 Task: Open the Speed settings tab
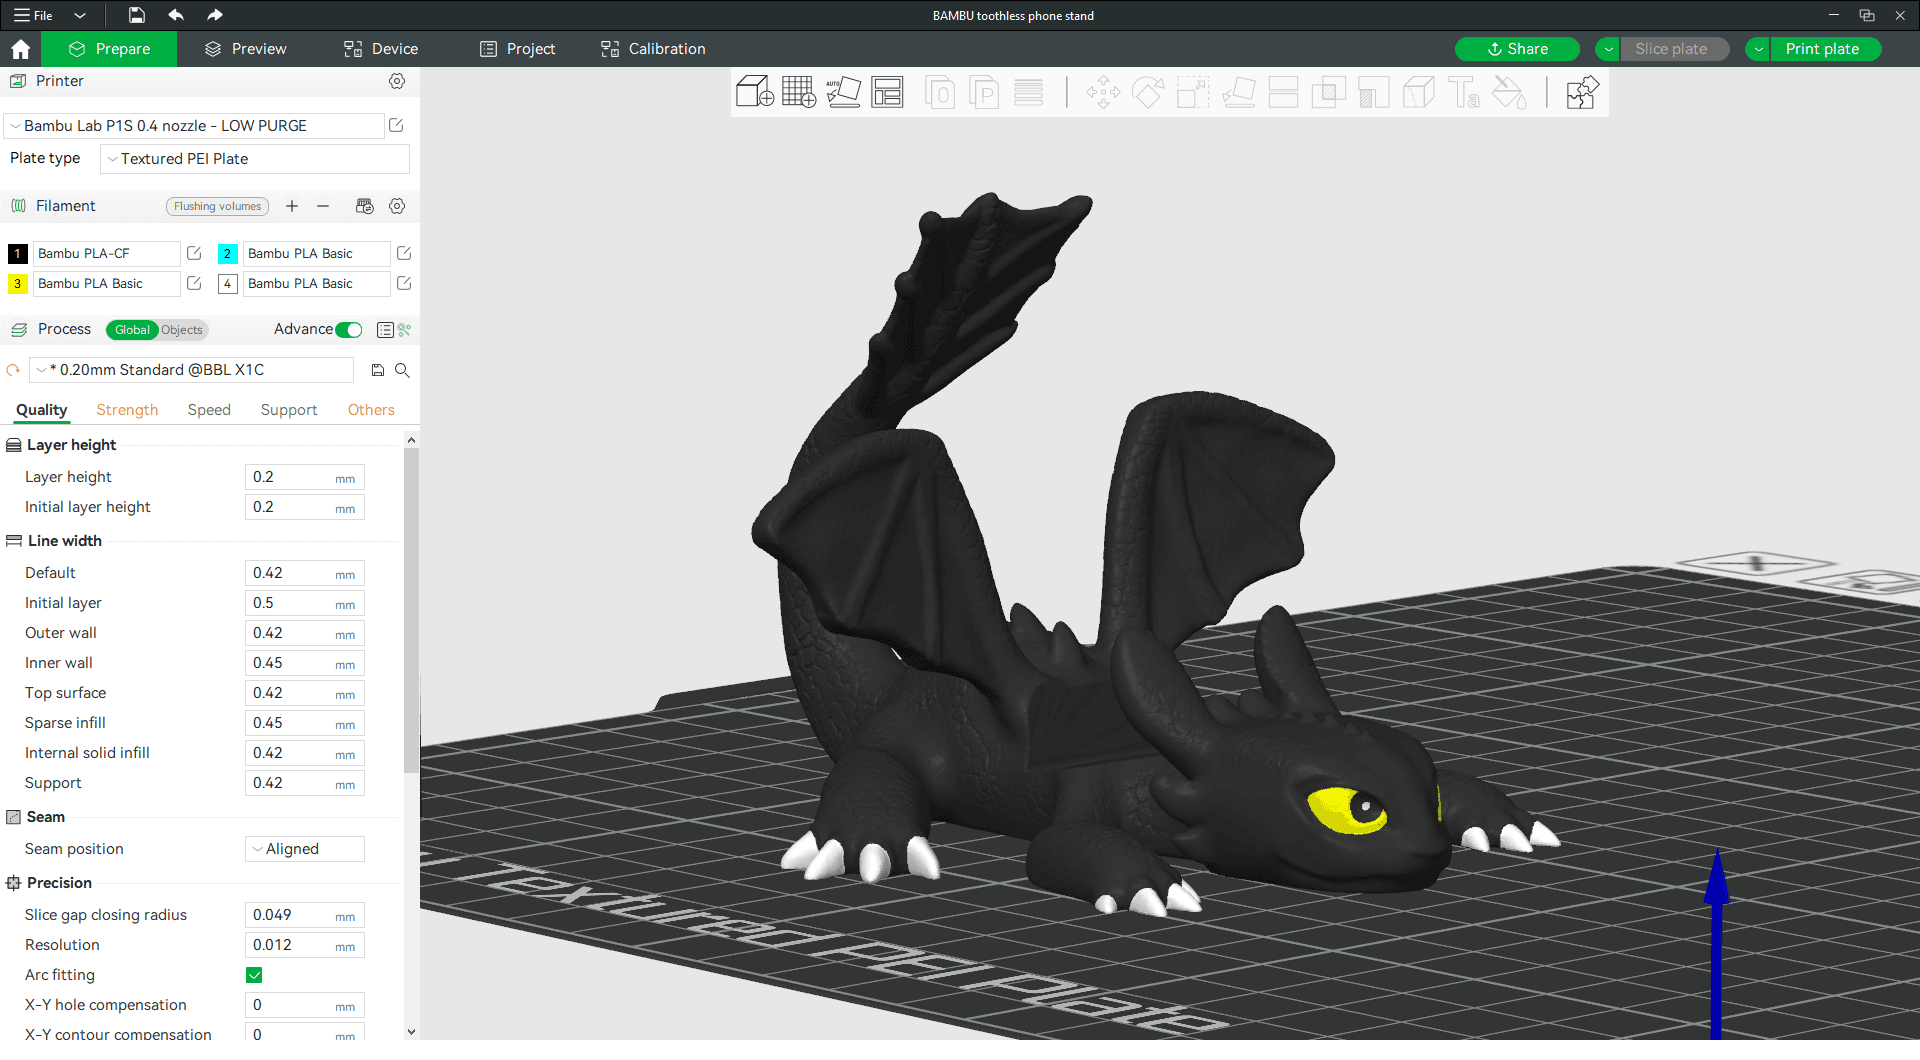pos(209,410)
